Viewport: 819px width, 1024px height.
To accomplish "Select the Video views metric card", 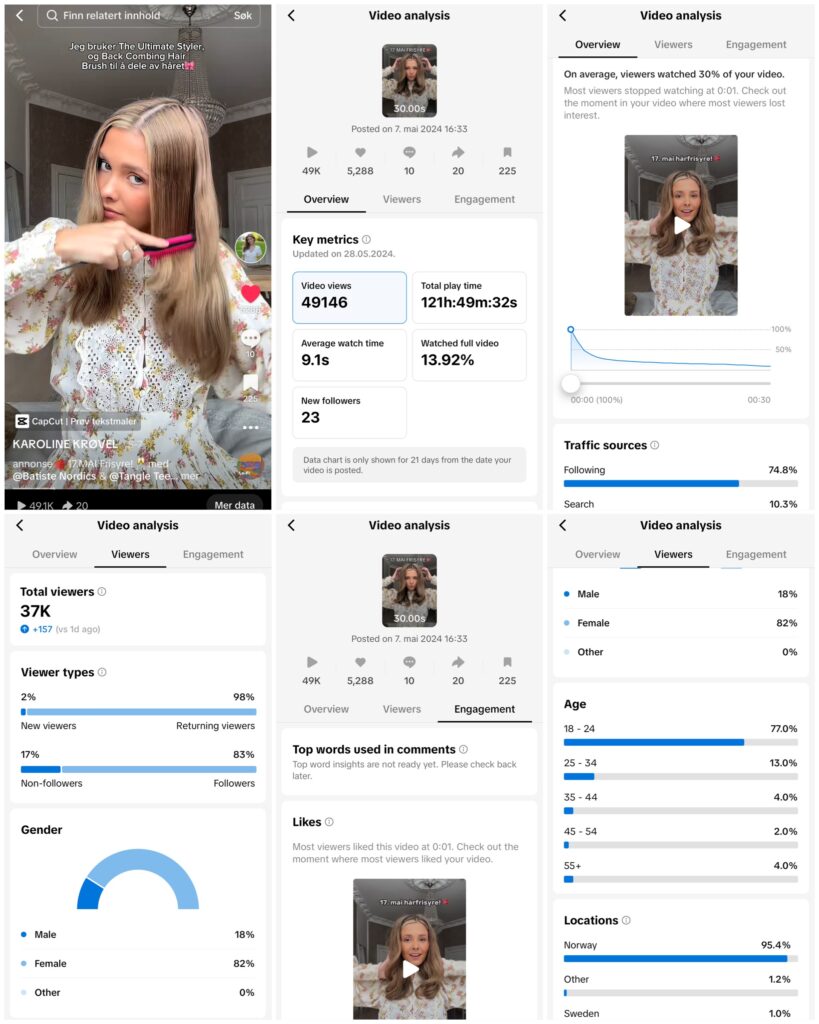I will pos(349,298).
